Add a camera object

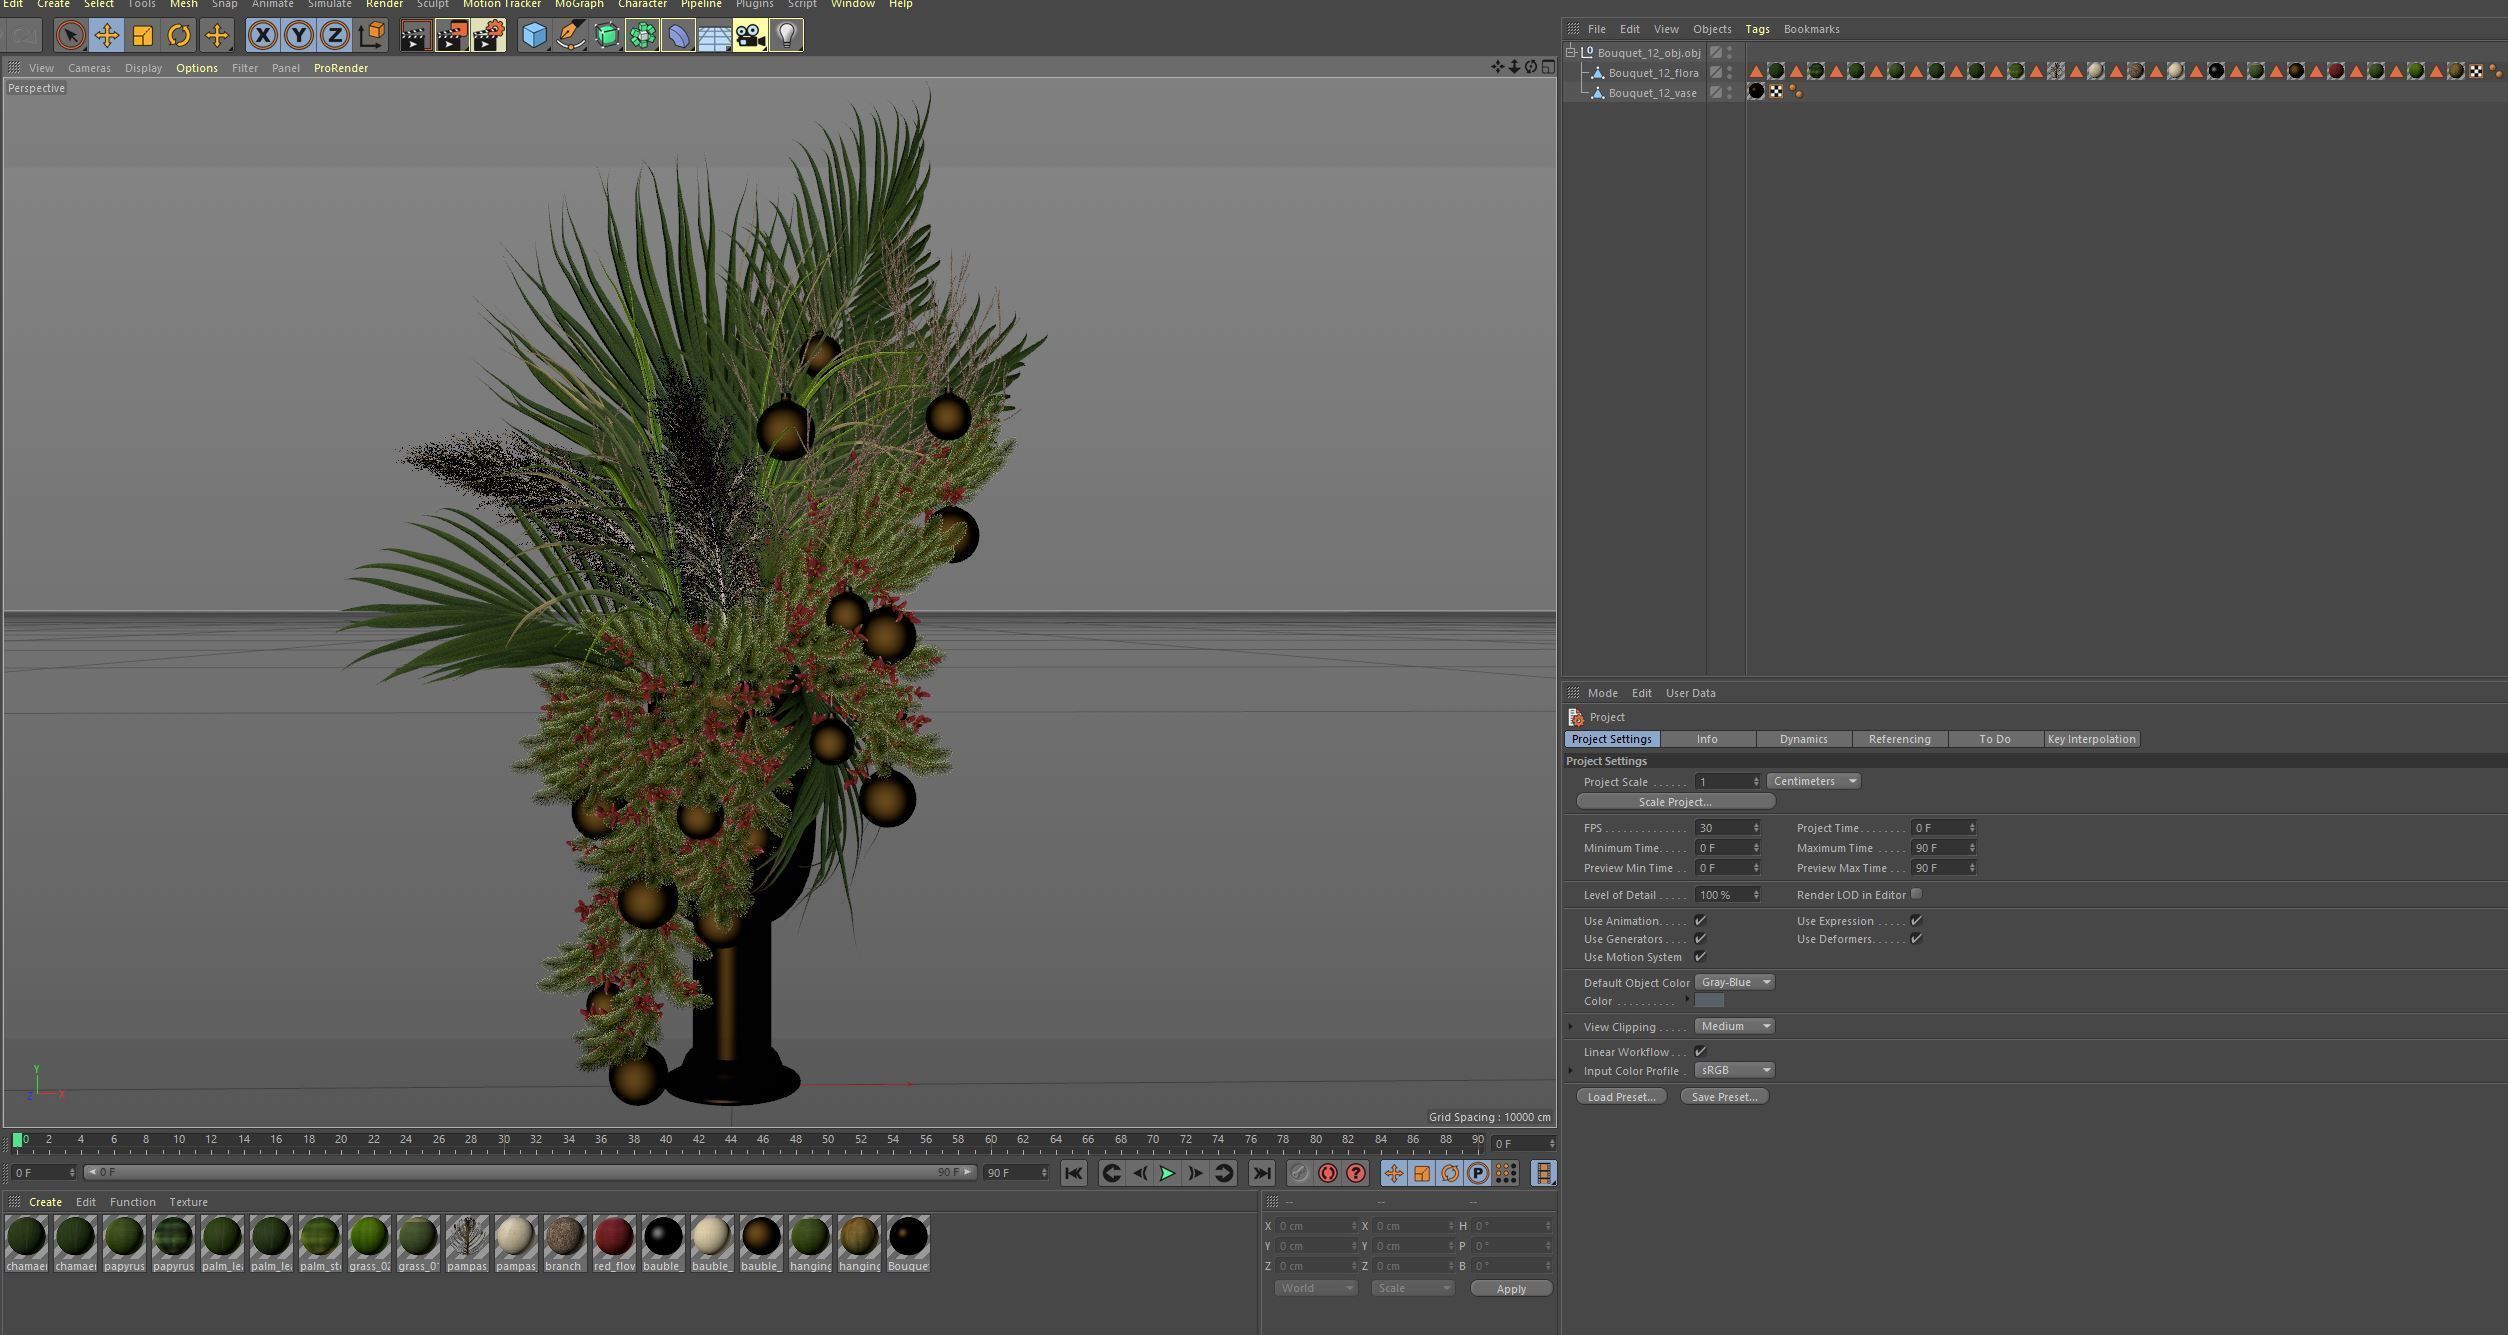(x=750, y=36)
